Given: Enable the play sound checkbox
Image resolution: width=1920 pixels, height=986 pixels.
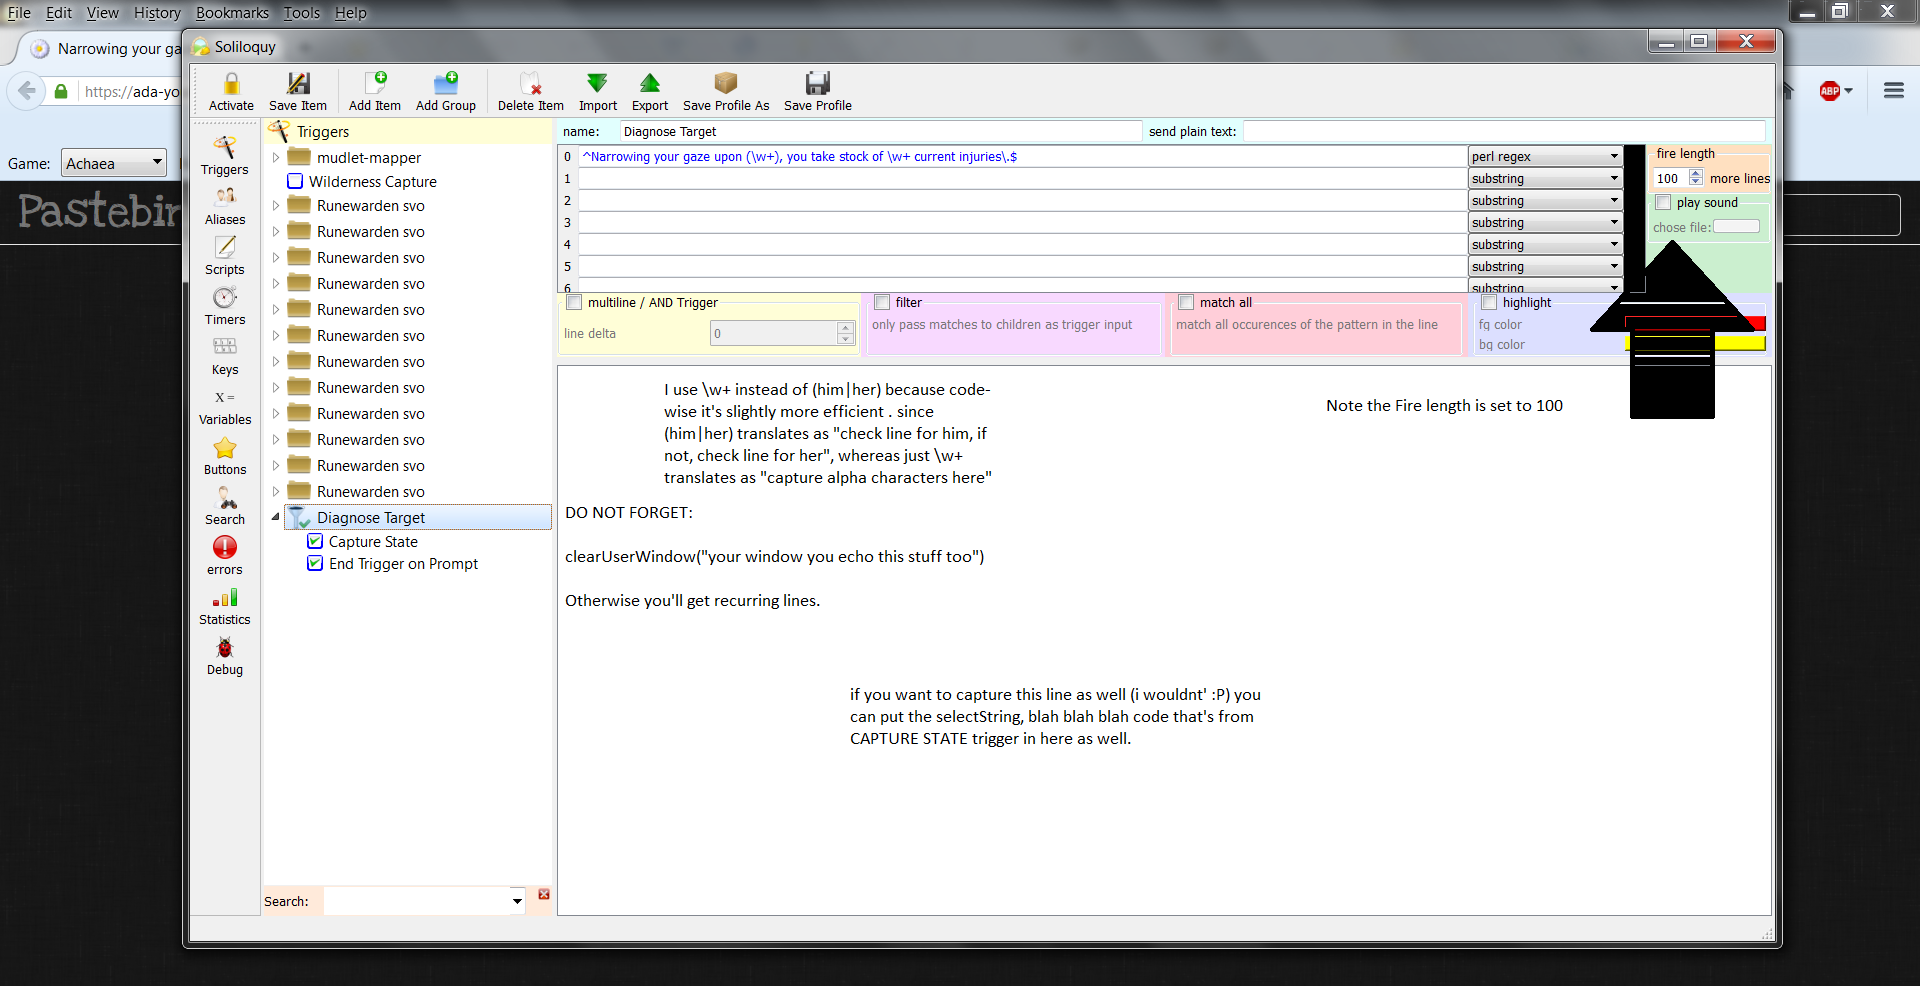Looking at the screenshot, I should pos(1663,202).
